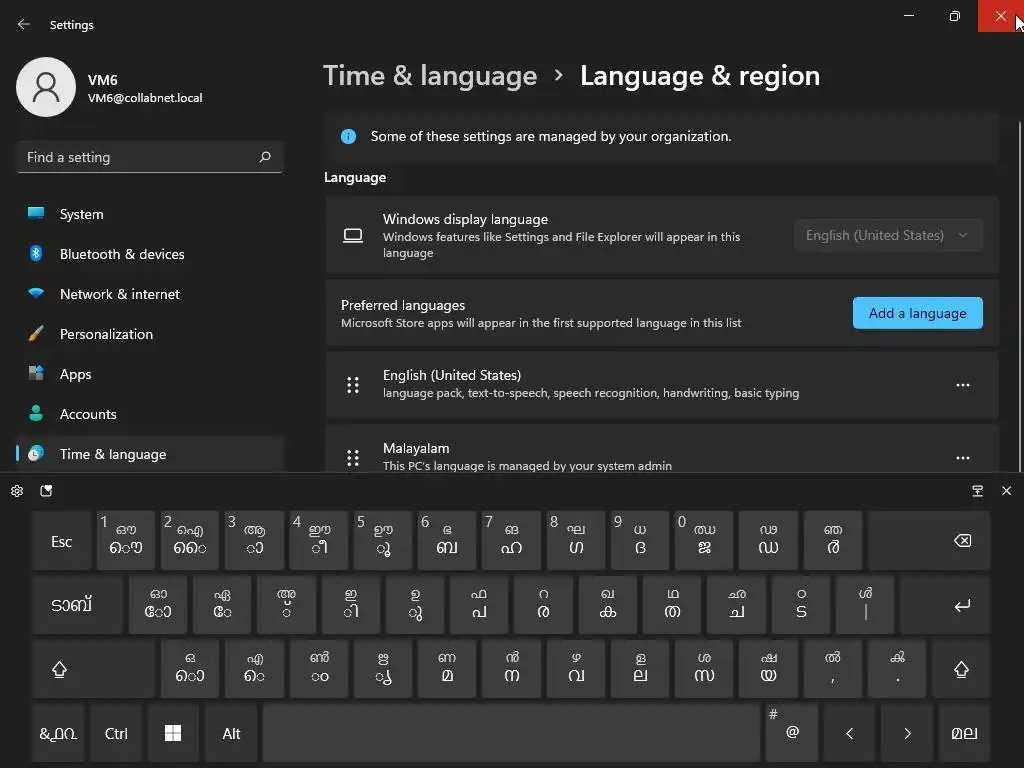Click drag handle for Malayalam
Image resolution: width=1024 pixels, height=768 pixels.
353,458
